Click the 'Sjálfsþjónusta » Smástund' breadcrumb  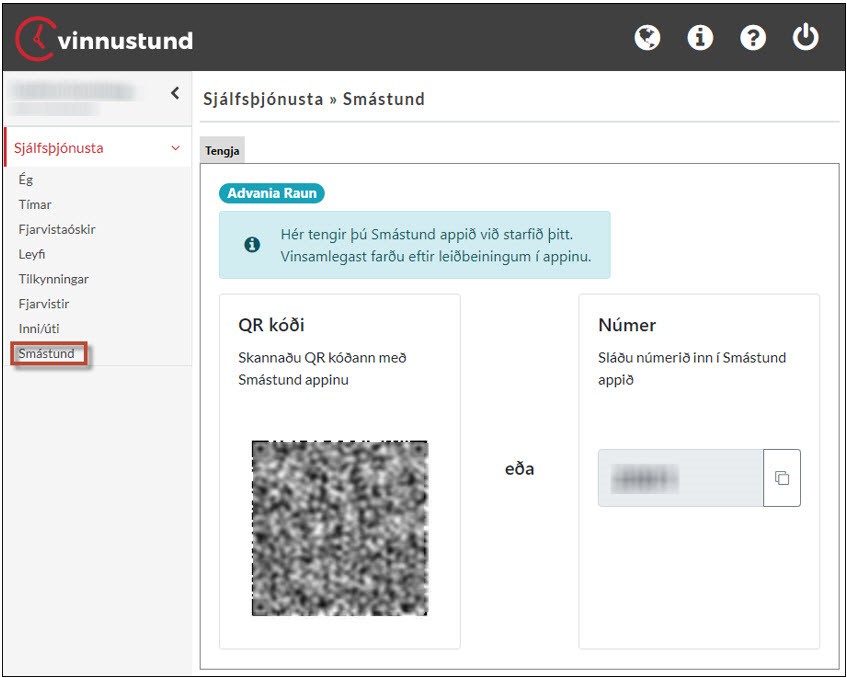click(x=314, y=99)
